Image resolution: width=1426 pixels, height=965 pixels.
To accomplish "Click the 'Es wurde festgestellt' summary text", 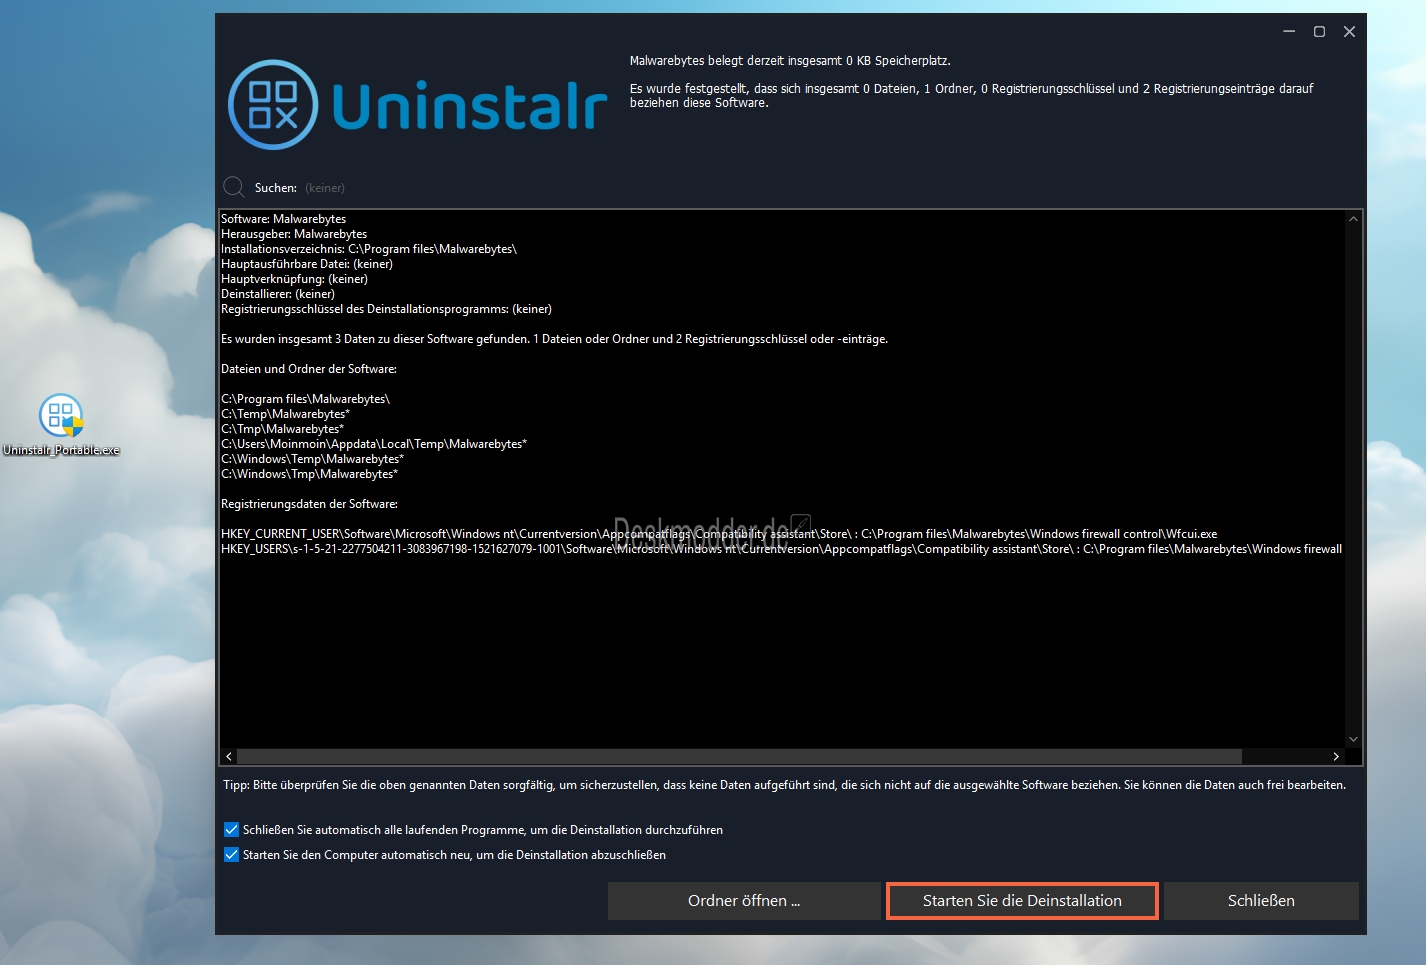I will pyautogui.click(x=972, y=96).
